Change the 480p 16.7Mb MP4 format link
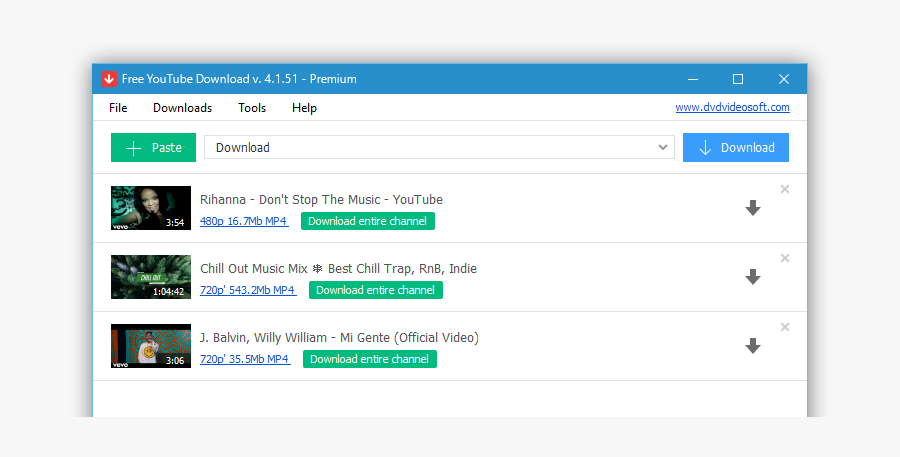900x457 pixels. pyautogui.click(x=243, y=221)
